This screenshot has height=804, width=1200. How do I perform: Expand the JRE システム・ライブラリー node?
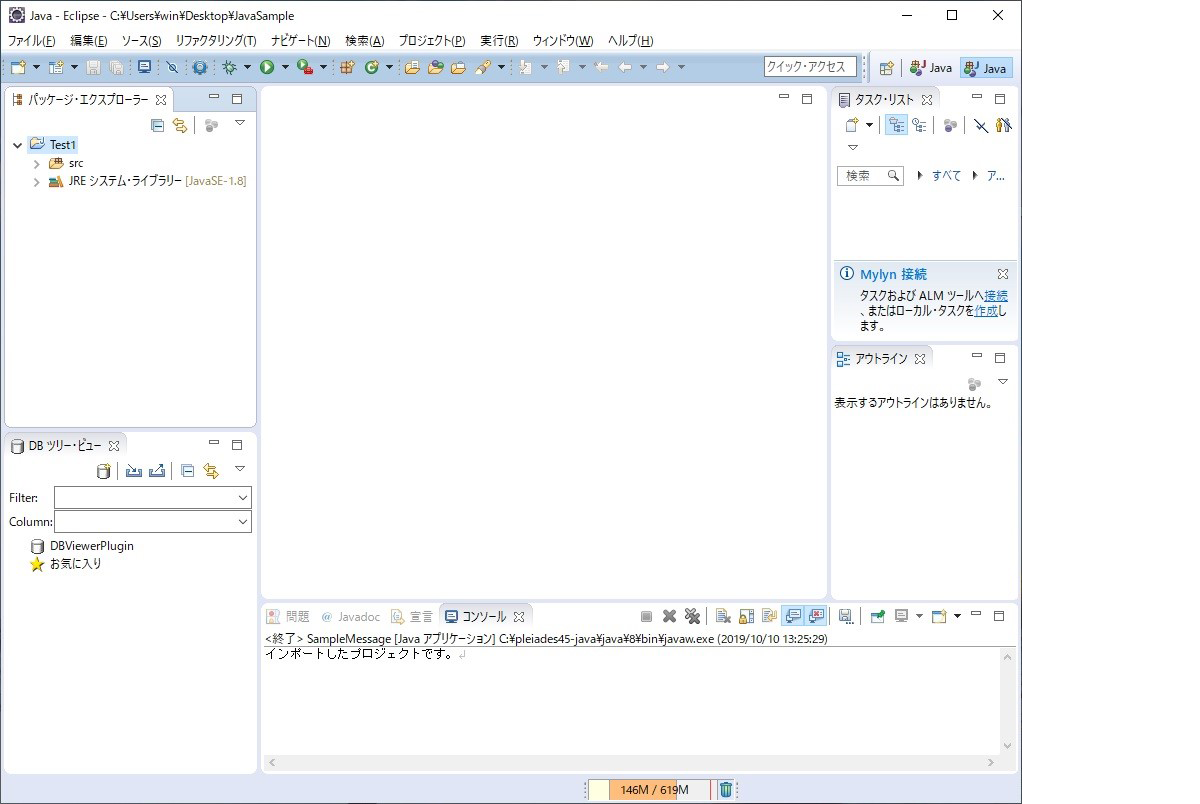click(37, 182)
